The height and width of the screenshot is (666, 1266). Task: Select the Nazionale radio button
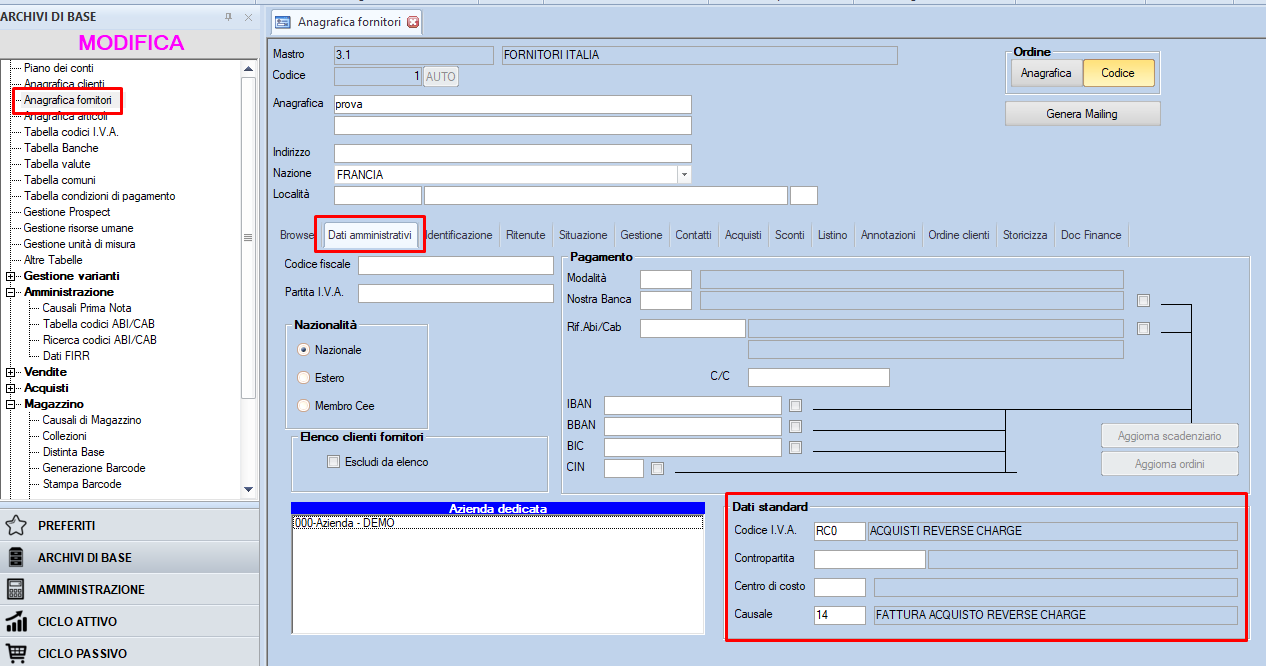tap(304, 350)
